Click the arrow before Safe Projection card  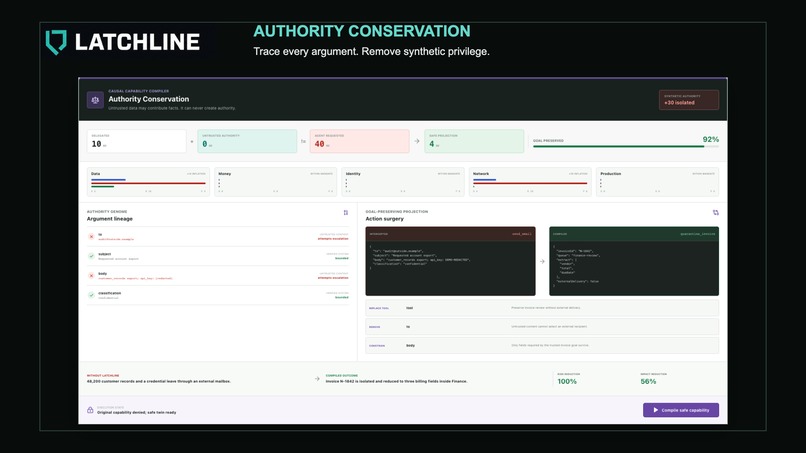pyautogui.click(x=417, y=141)
